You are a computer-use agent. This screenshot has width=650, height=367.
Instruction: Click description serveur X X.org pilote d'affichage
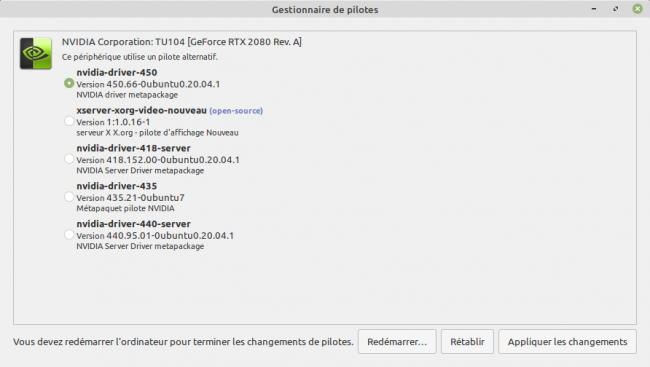[158, 133]
